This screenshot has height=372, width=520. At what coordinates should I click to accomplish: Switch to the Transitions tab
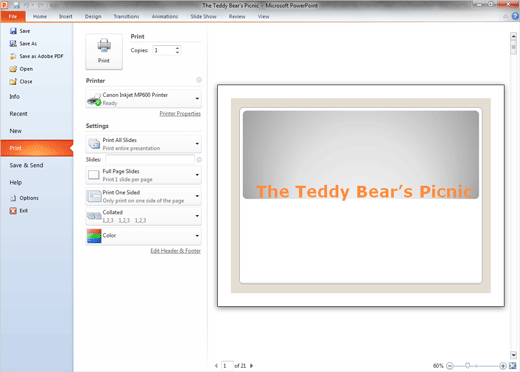click(x=126, y=16)
